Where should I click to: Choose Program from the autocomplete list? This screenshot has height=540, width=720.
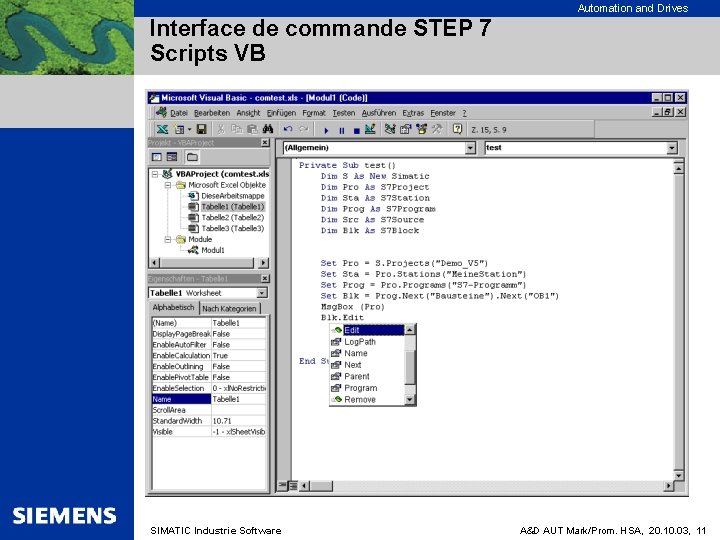click(x=360, y=388)
